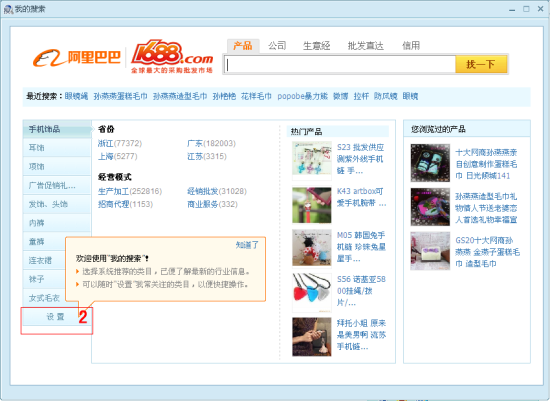550x401 pixels.
Task: Filter by 经销批发 business mode
Action: (203, 191)
